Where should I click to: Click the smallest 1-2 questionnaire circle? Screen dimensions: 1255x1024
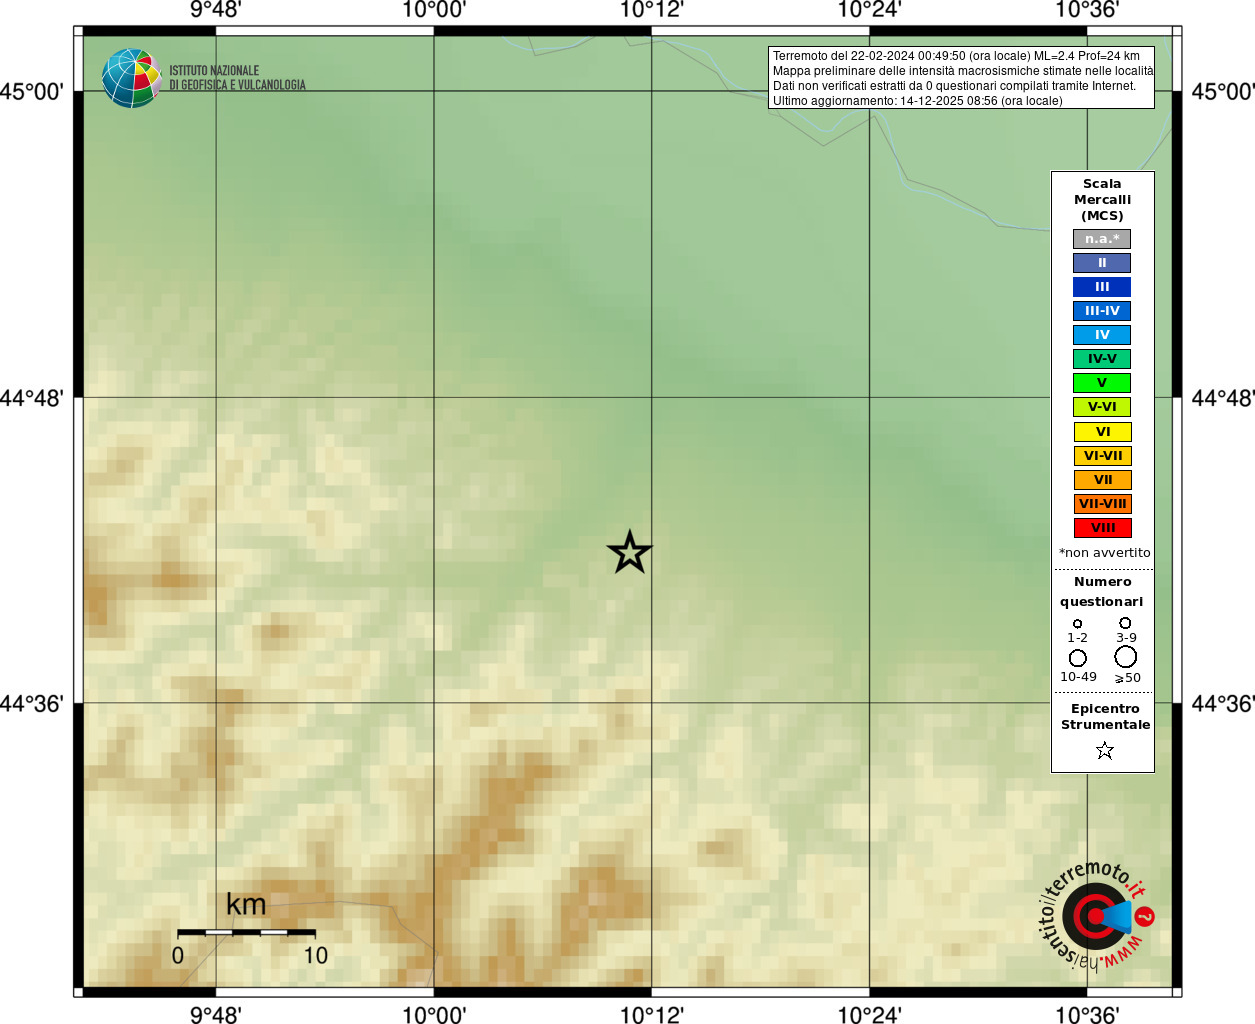pyautogui.click(x=1077, y=624)
